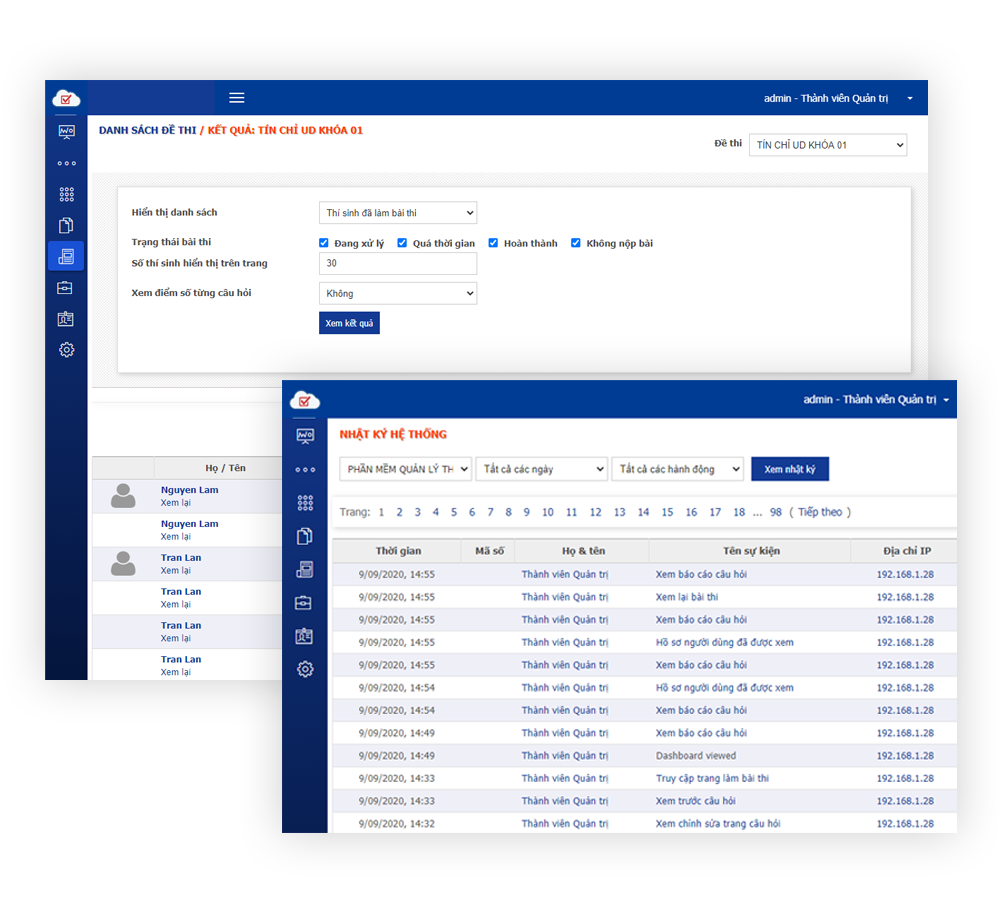This screenshot has width=1000, height=900.
Task: Toggle the Không nộp bài checkbox
Action: point(576,243)
